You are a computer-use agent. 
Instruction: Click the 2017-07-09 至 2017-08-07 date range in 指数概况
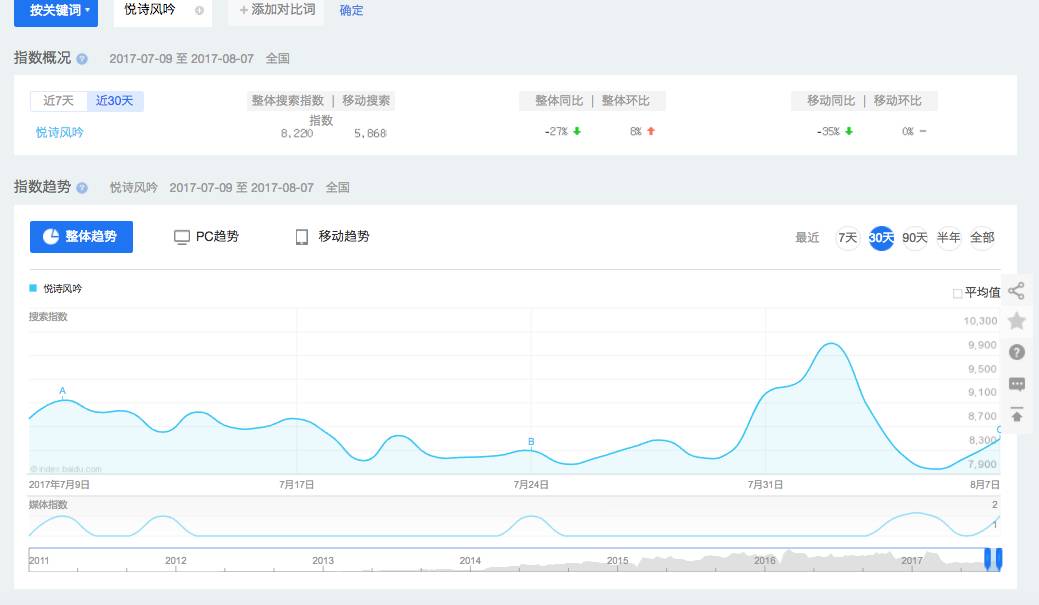point(182,58)
